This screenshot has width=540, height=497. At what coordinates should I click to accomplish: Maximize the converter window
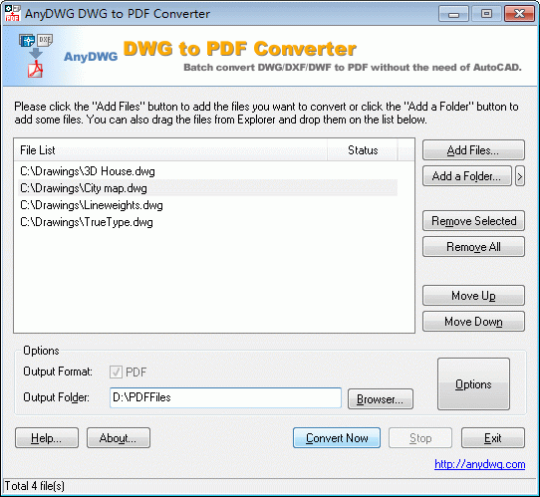486,14
